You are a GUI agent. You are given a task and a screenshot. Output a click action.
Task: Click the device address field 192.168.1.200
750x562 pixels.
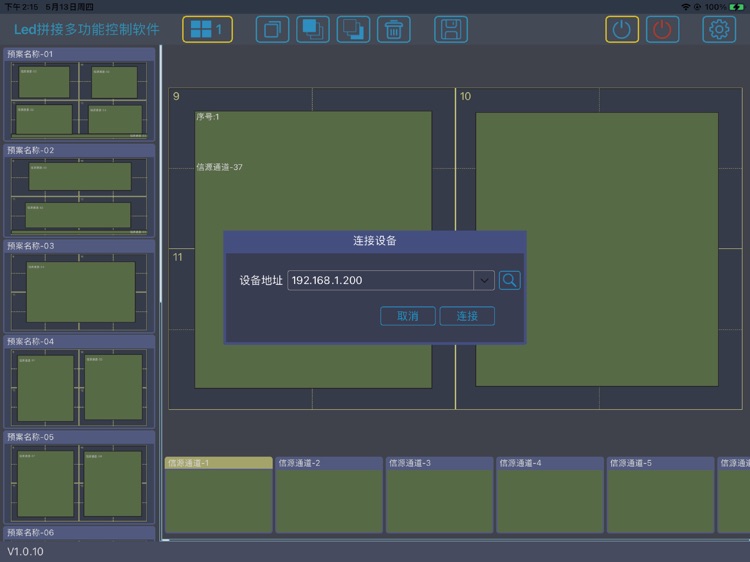(380, 280)
